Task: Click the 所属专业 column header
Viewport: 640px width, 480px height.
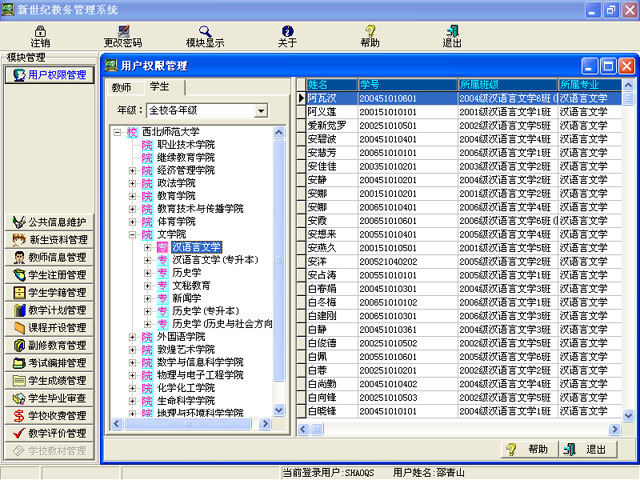Action: pos(590,84)
